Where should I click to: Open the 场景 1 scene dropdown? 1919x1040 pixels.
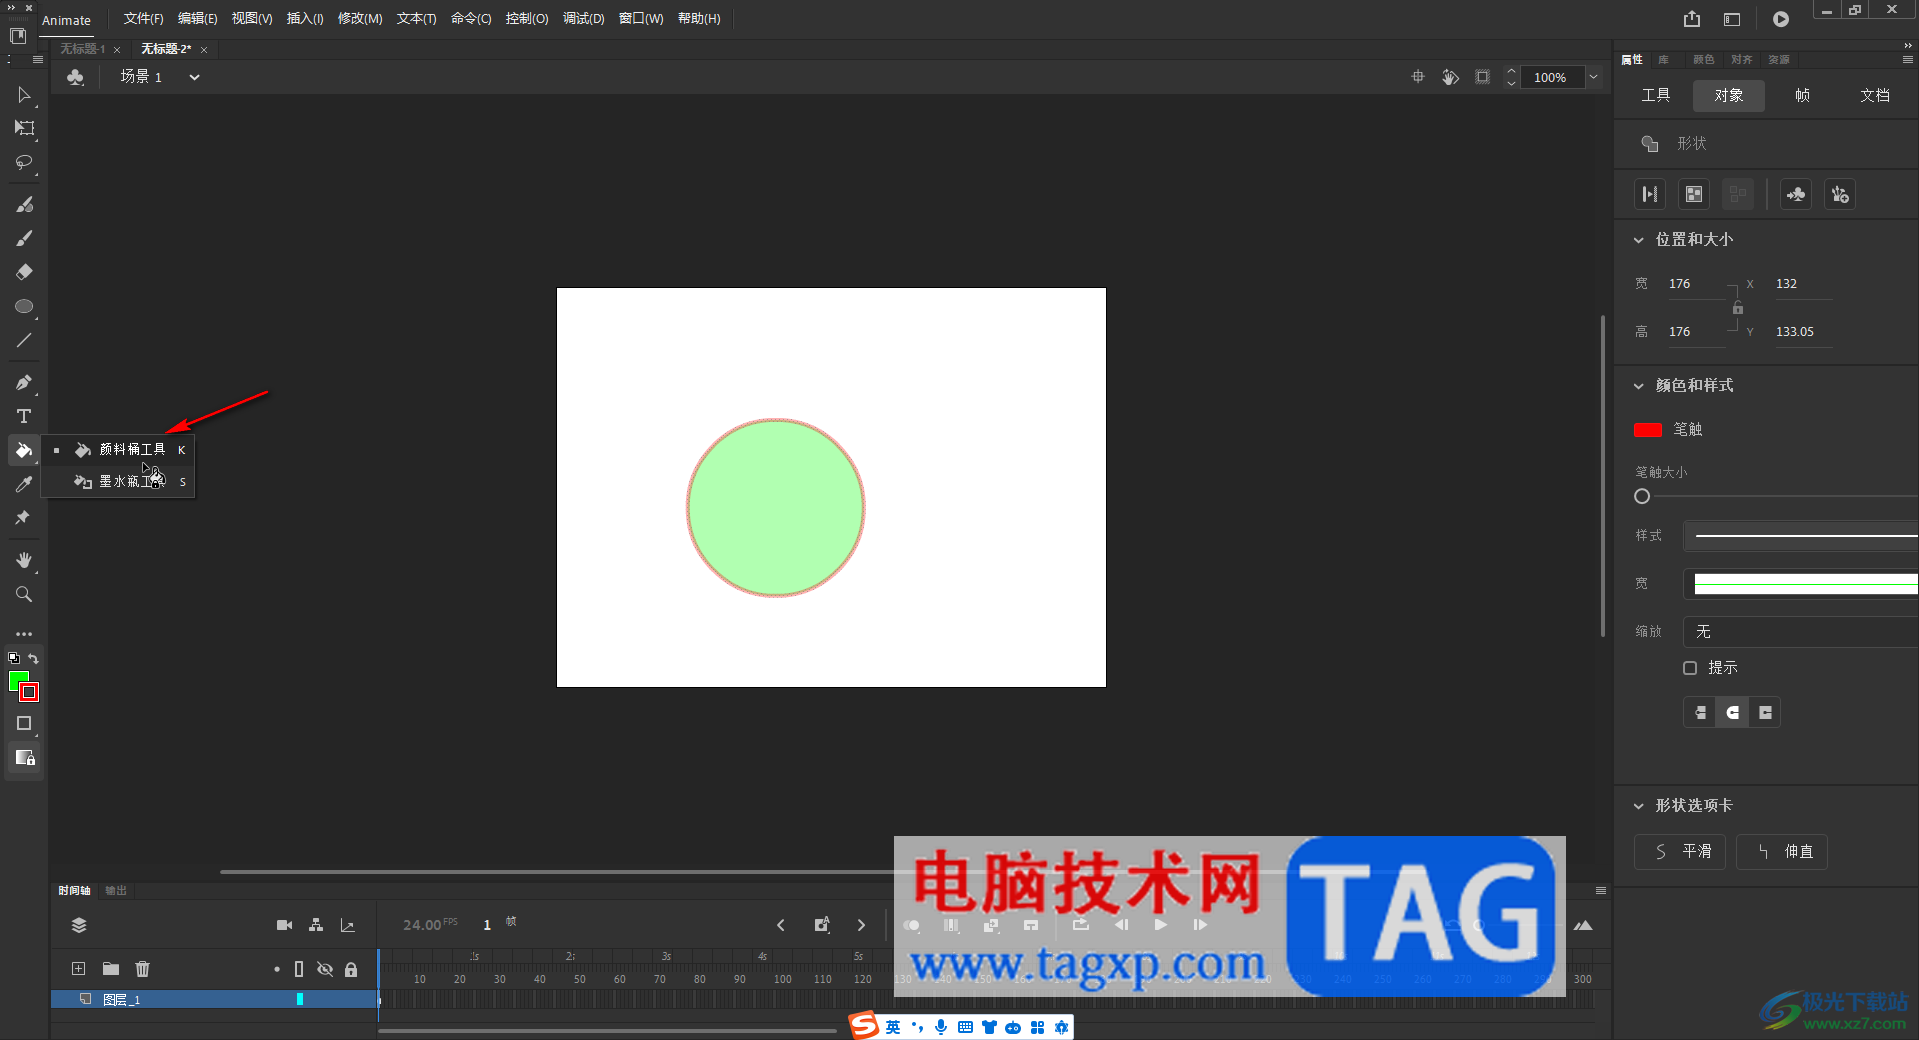(195, 77)
